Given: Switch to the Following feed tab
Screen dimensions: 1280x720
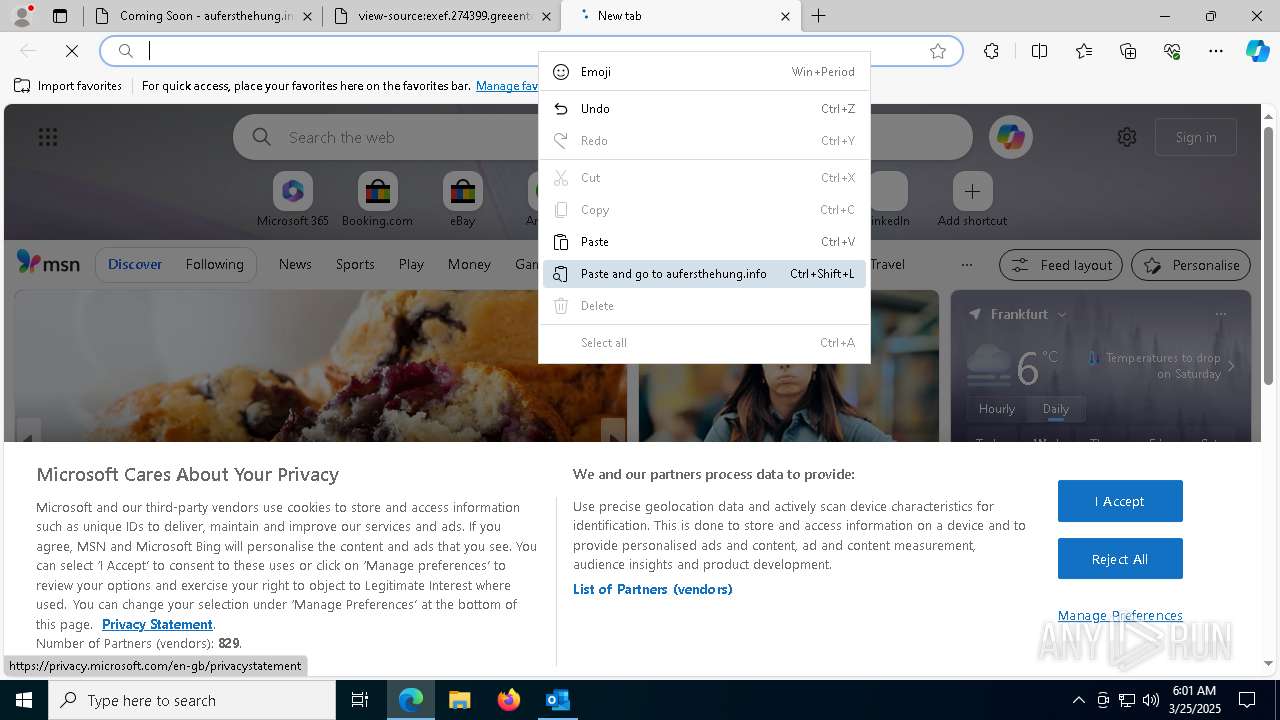Looking at the screenshot, I should click(214, 264).
